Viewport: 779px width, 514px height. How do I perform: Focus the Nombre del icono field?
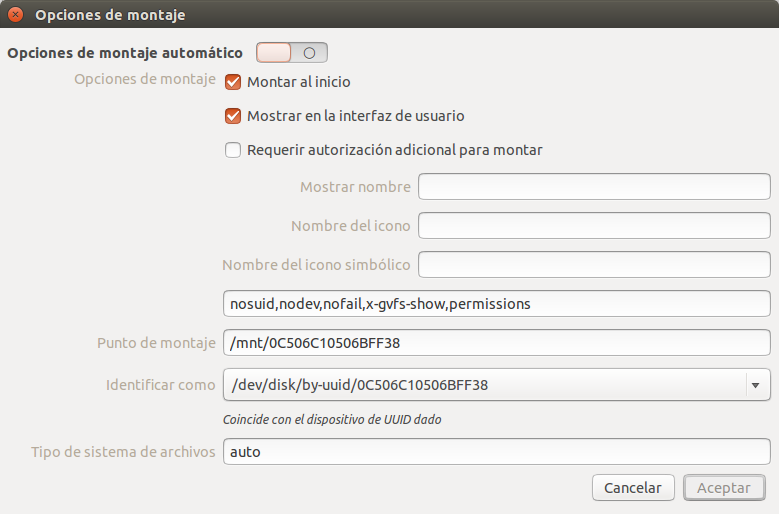tap(594, 226)
